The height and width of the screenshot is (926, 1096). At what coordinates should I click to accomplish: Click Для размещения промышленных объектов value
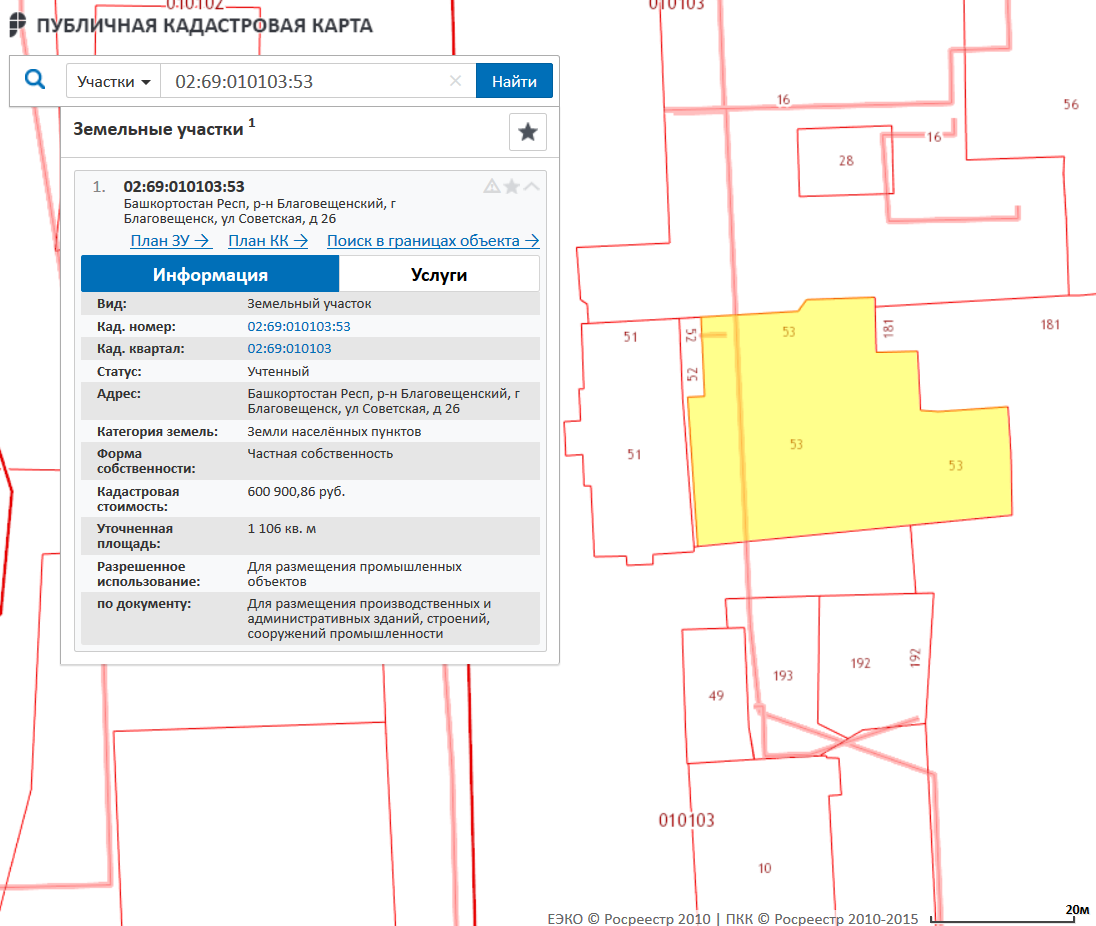pyautogui.click(x=354, y=574)
